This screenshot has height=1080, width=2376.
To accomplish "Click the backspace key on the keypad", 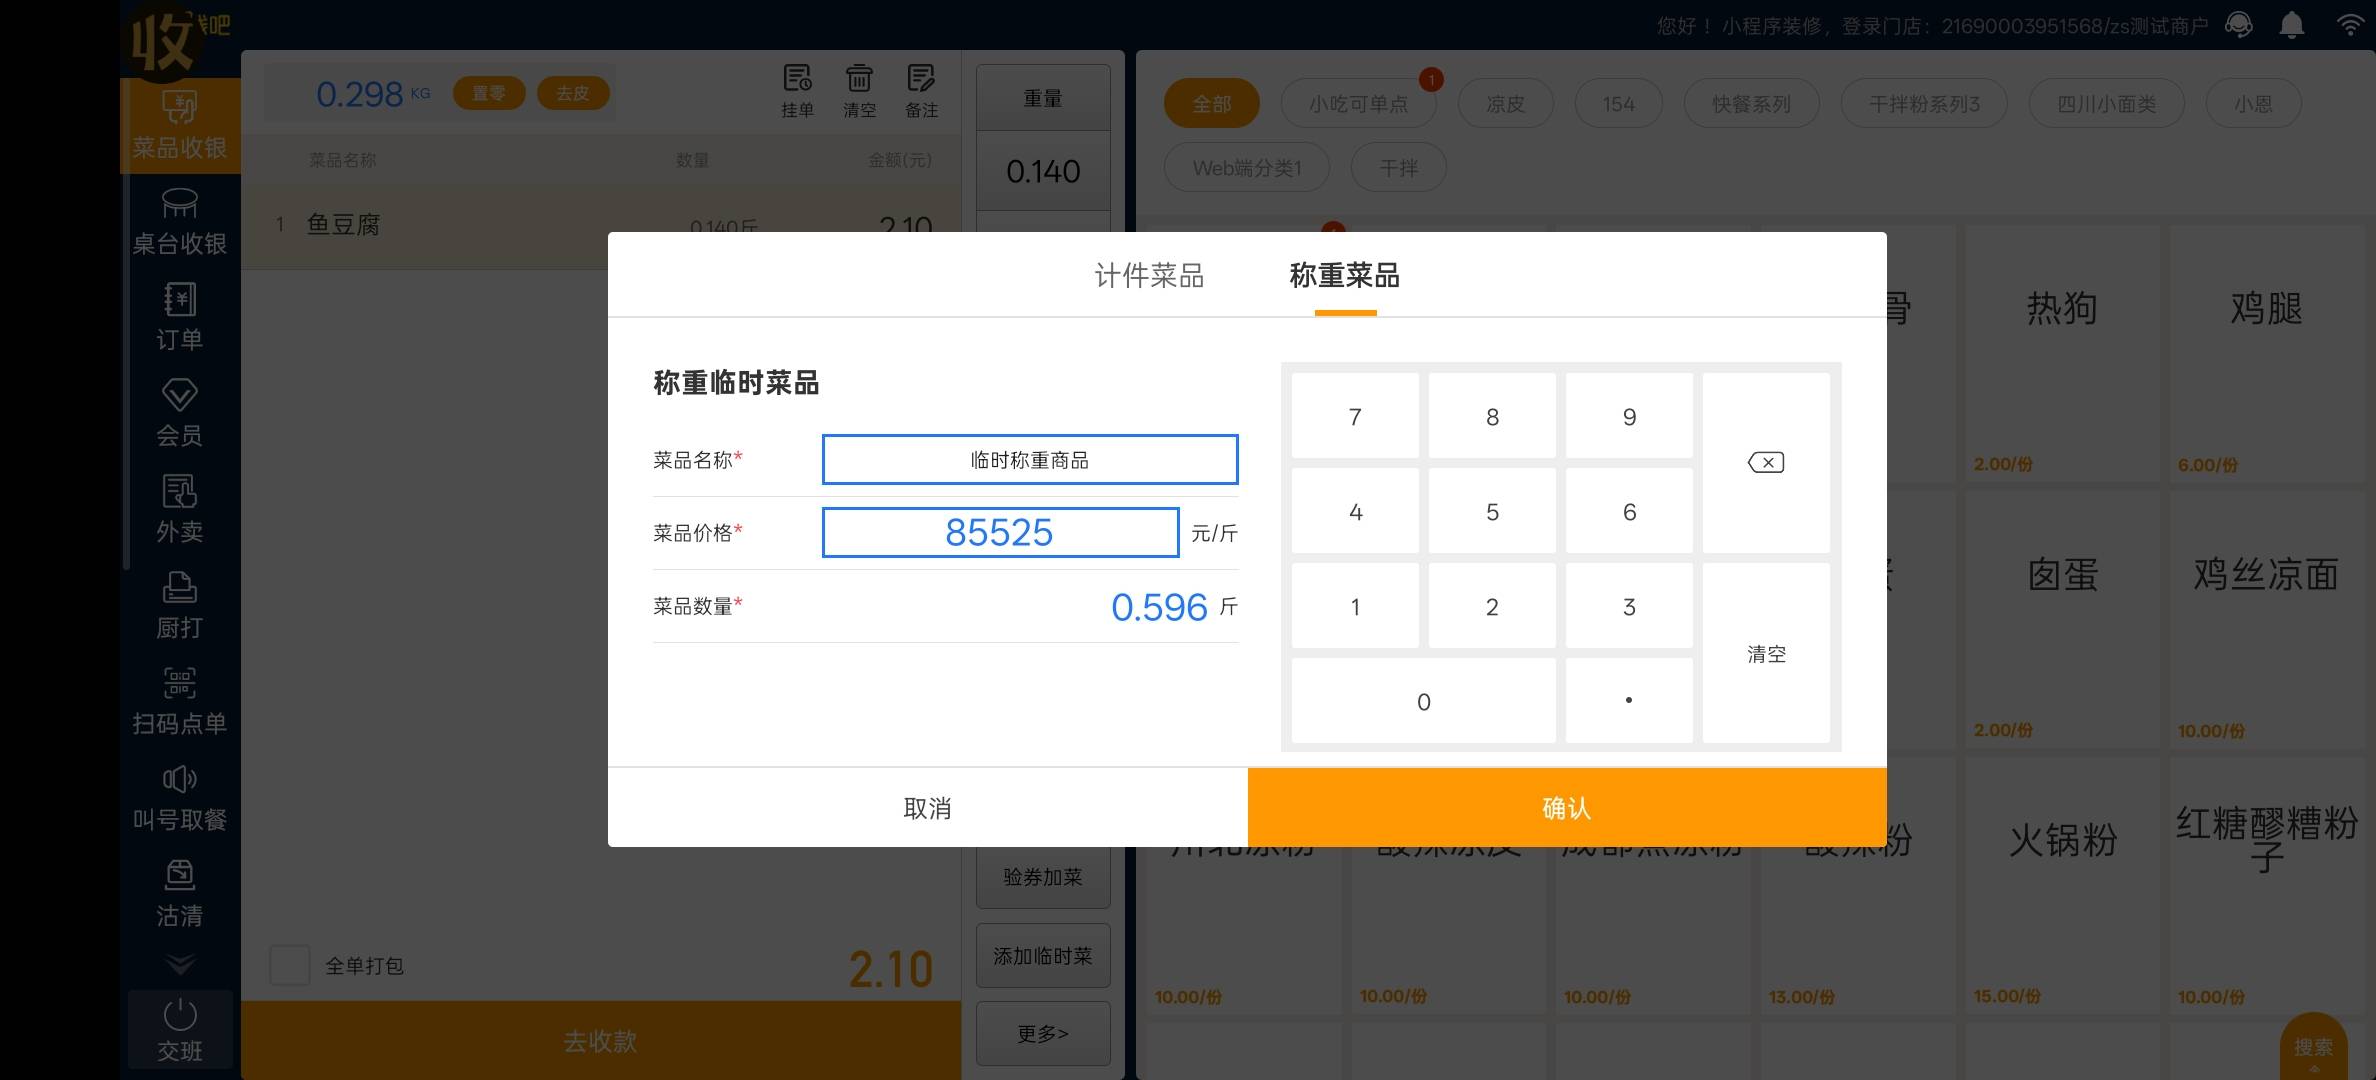I will pos(1766,463).
